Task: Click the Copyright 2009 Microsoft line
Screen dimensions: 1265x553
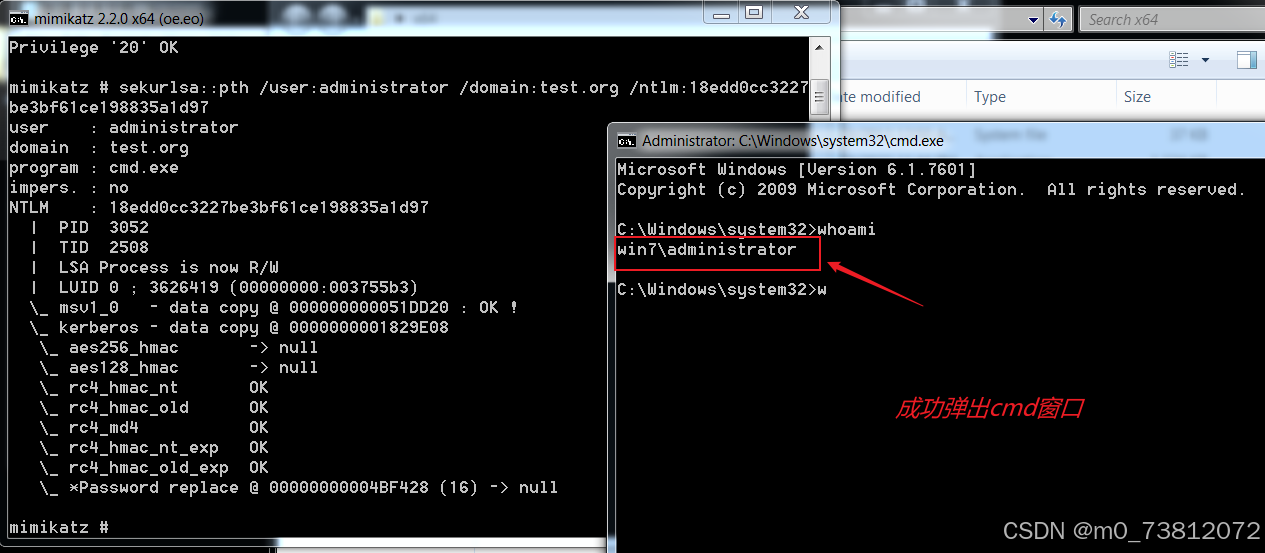Action: coord(932,190)
